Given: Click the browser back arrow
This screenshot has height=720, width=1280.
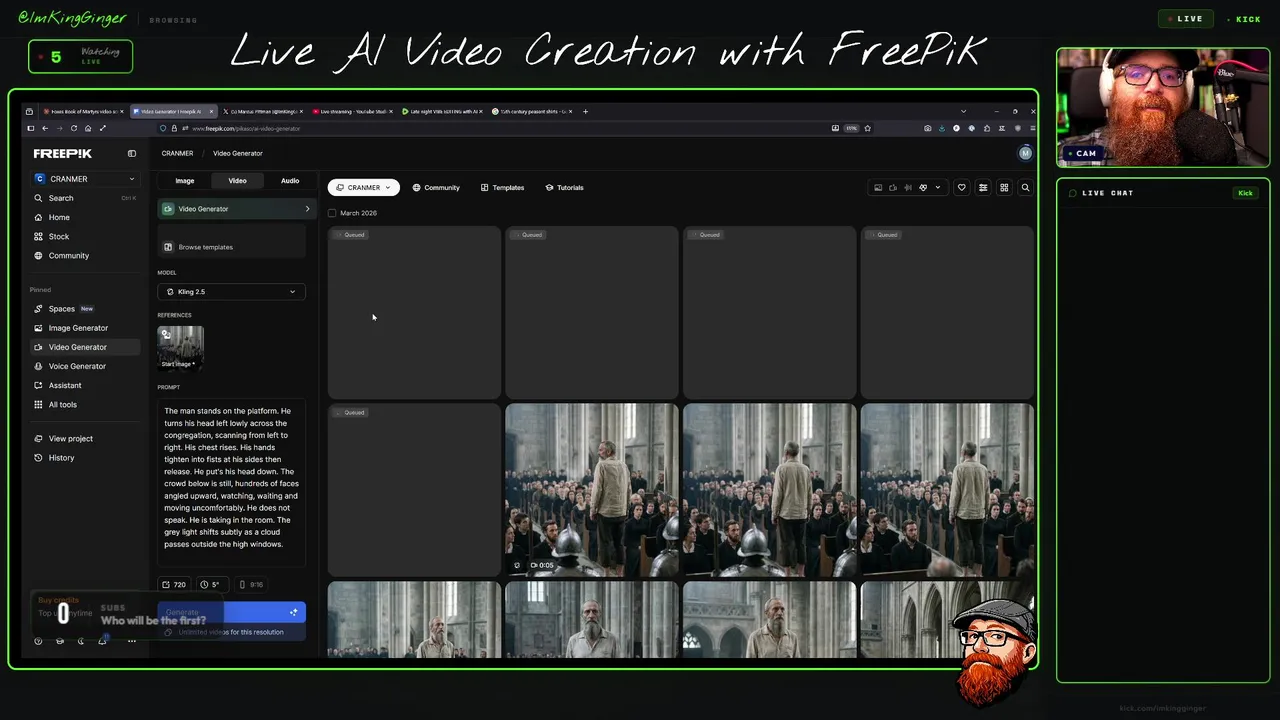Looking at the screenshot, I should click(44, 128).
